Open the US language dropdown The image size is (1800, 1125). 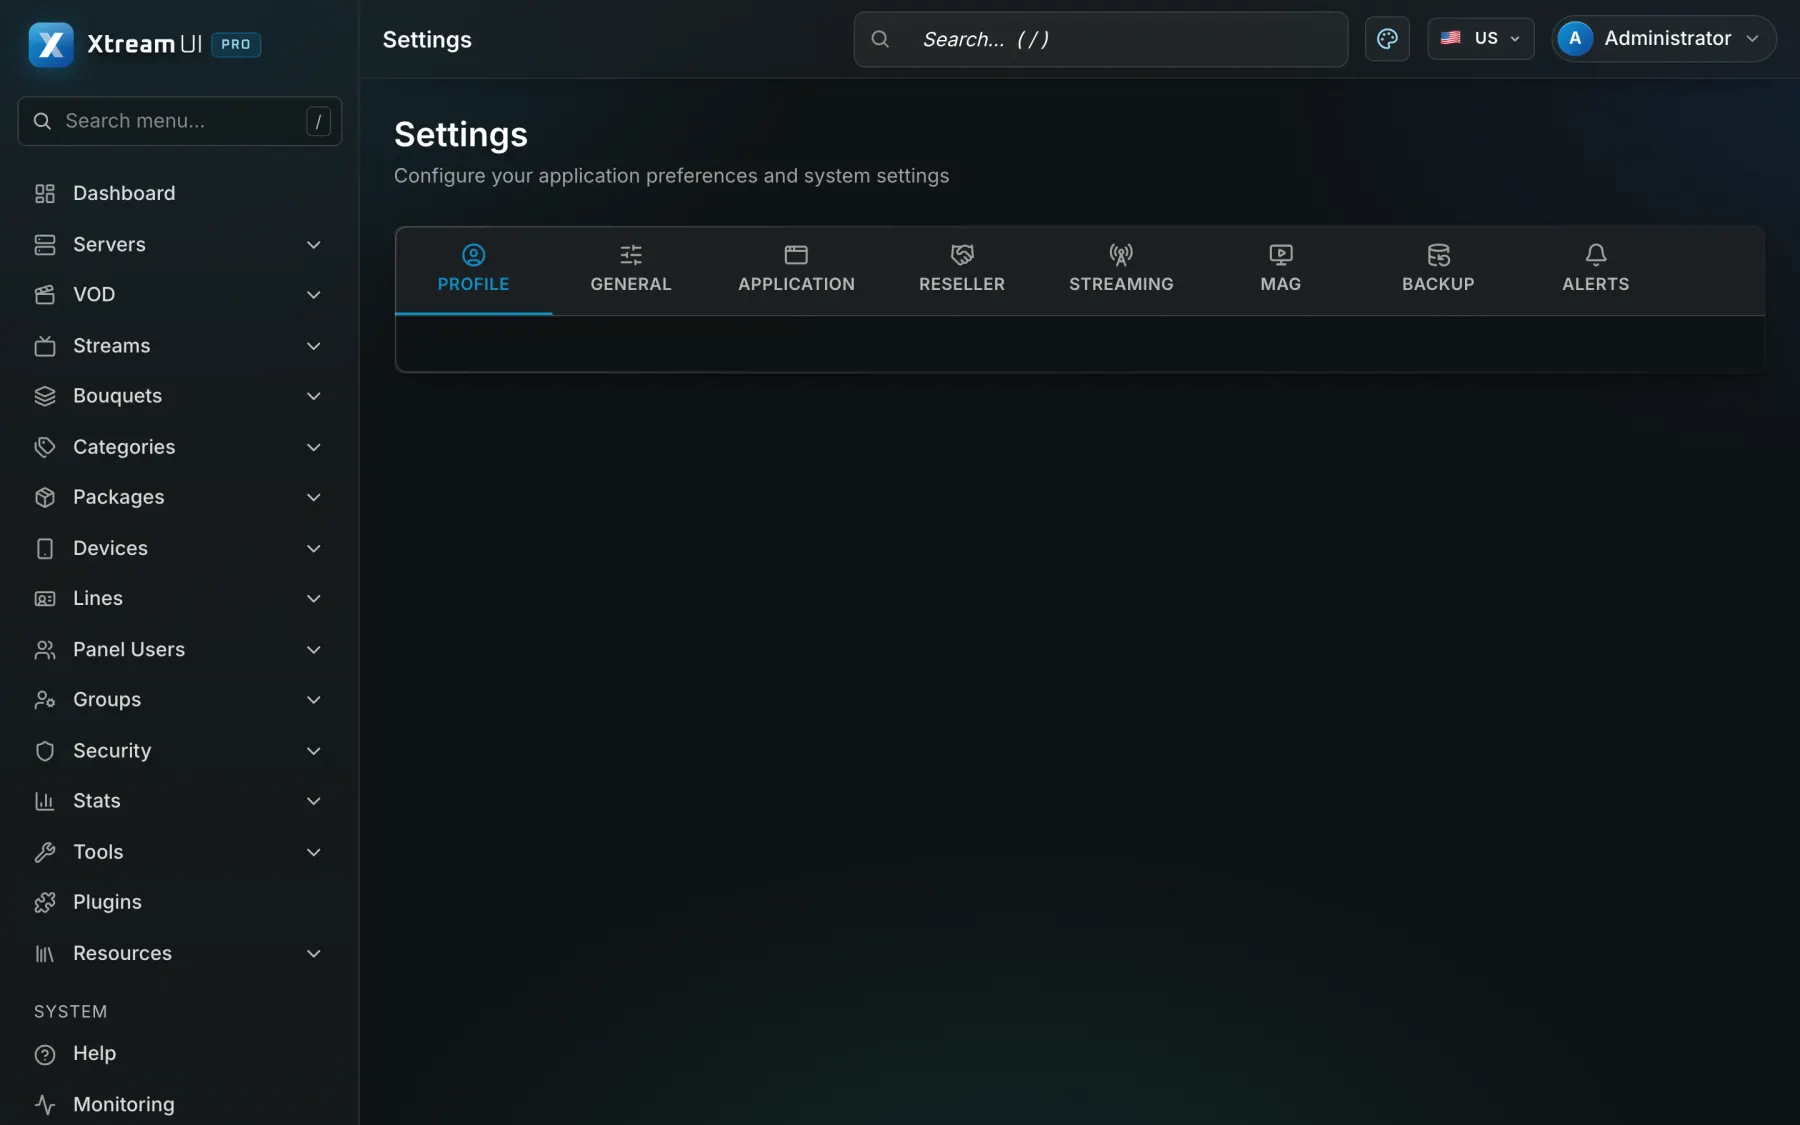tap(1481, 39)
